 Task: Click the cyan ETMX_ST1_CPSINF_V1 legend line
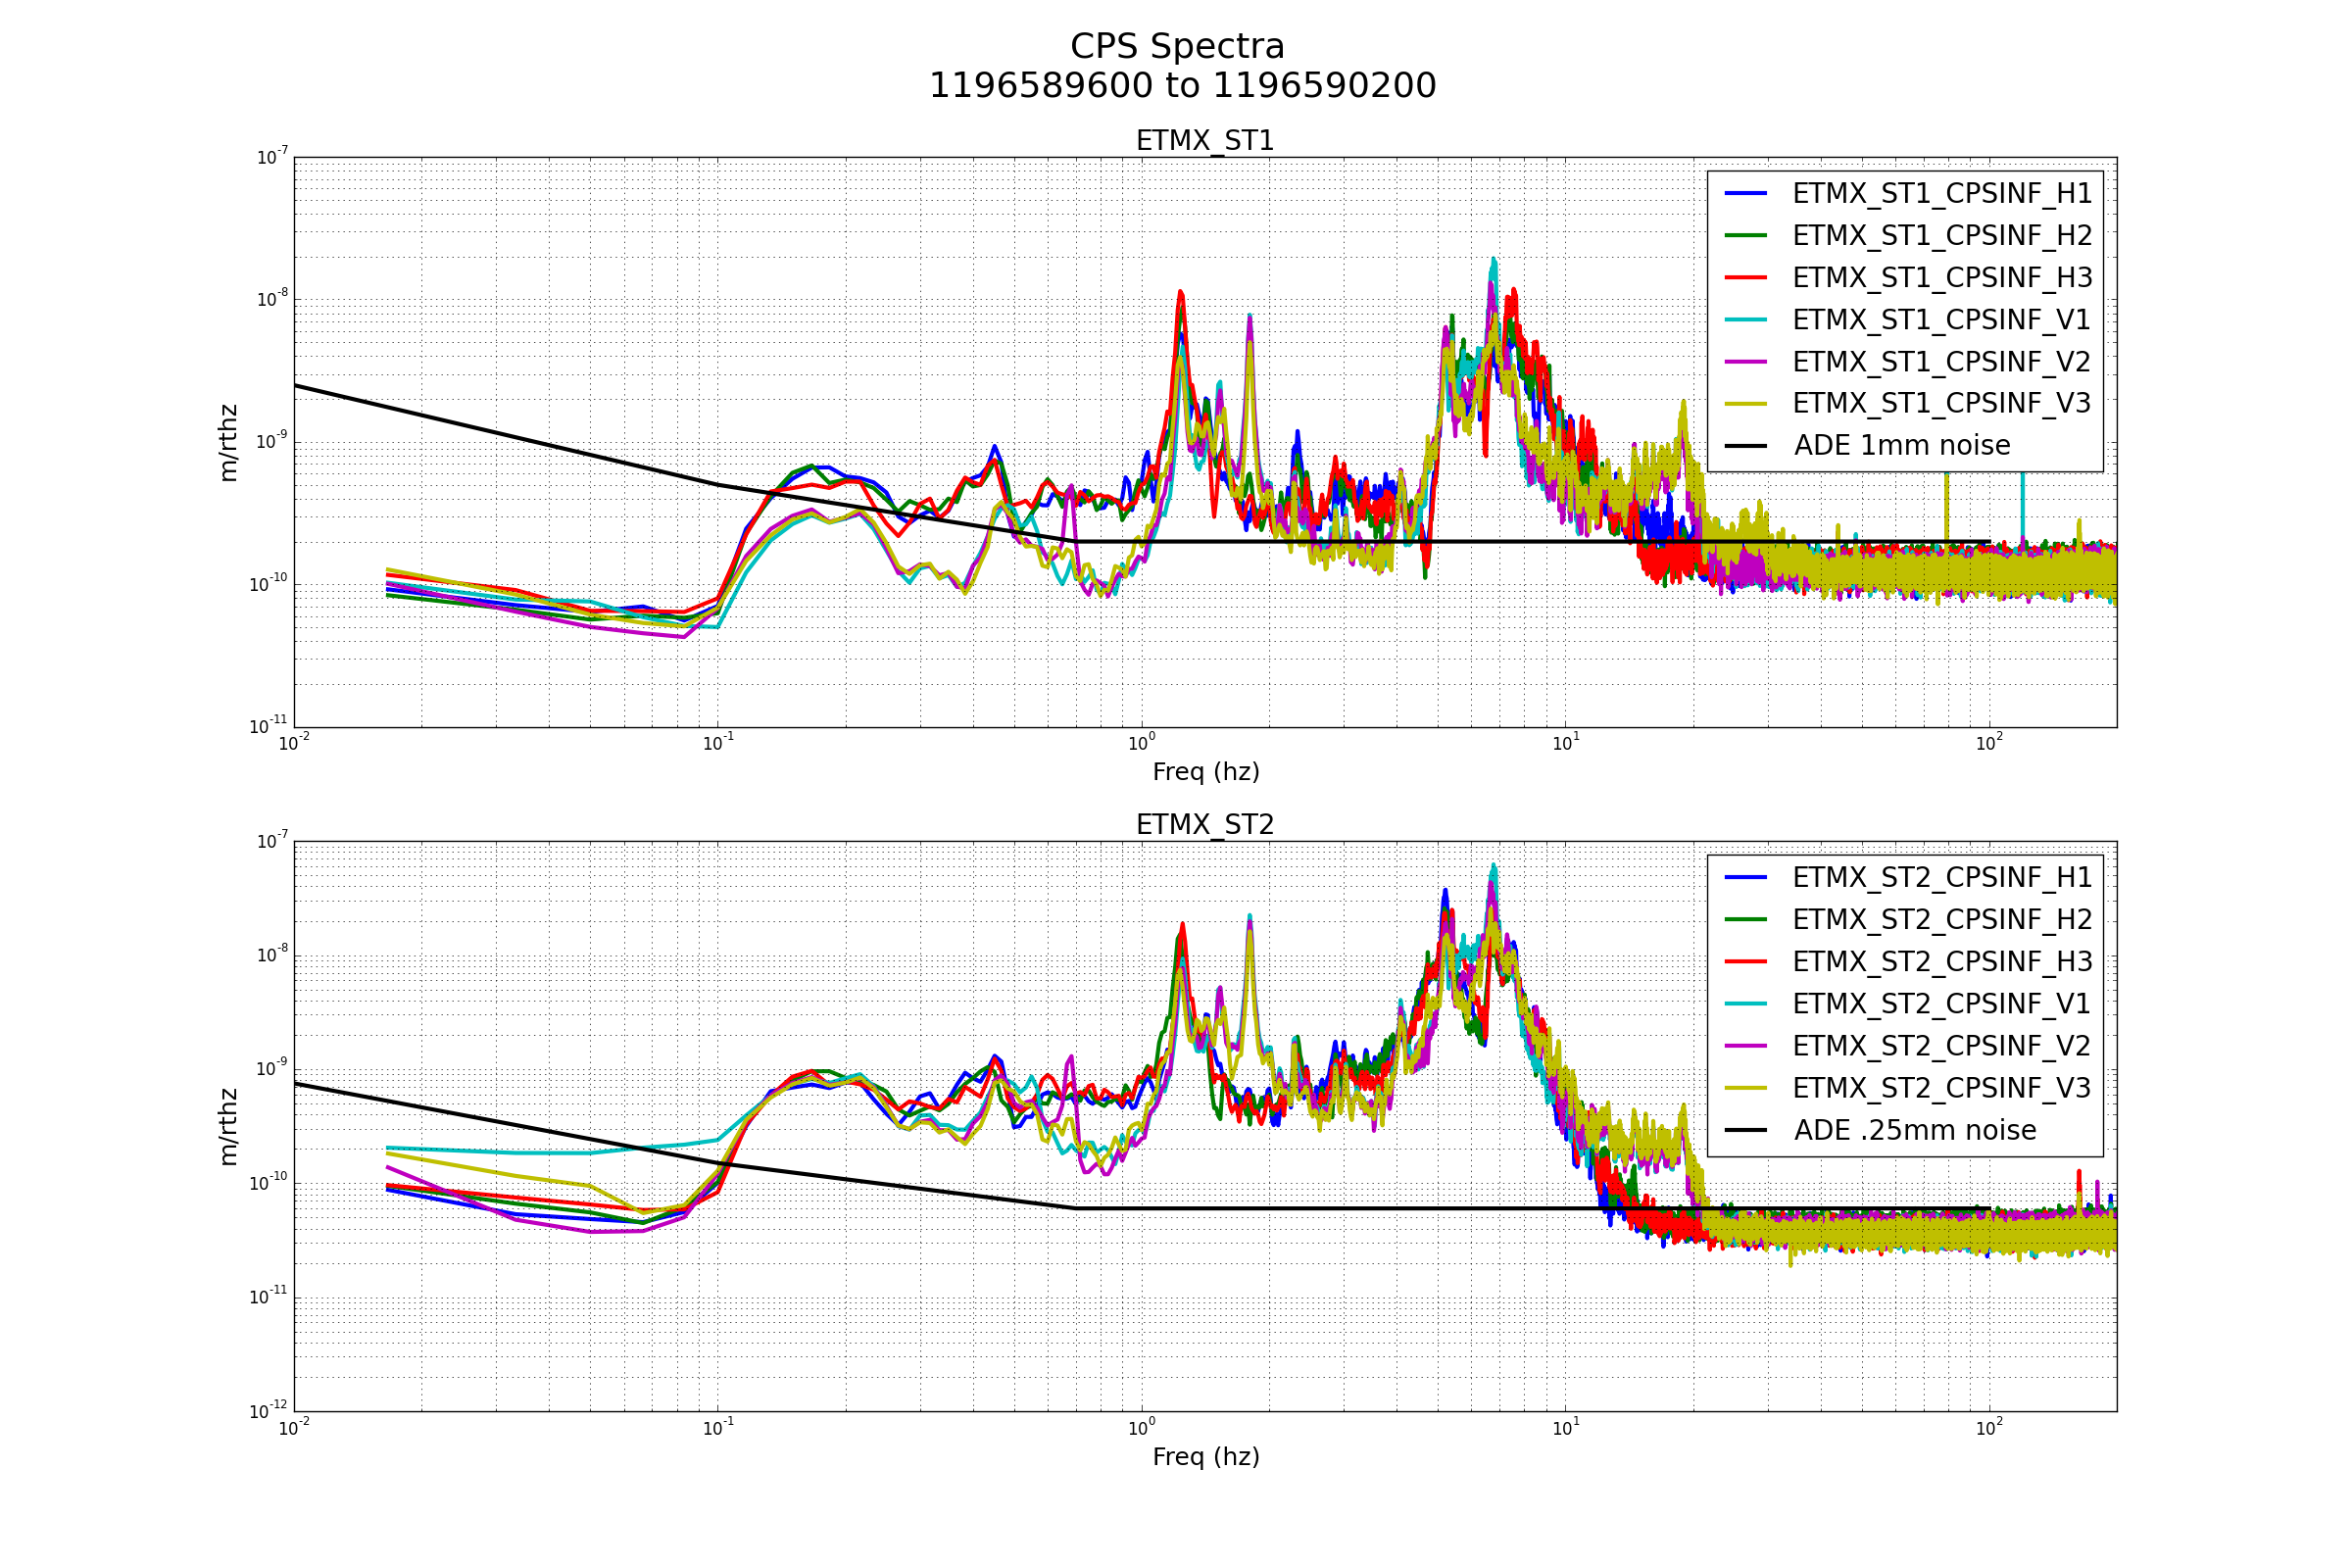tap(1746, 320)
